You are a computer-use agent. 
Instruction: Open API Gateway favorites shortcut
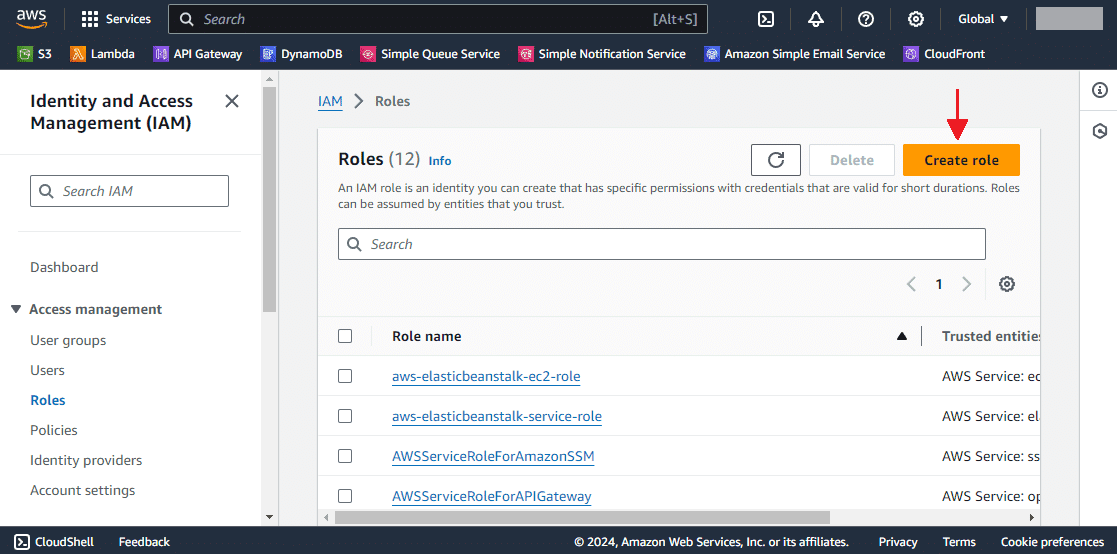[198, 53]
